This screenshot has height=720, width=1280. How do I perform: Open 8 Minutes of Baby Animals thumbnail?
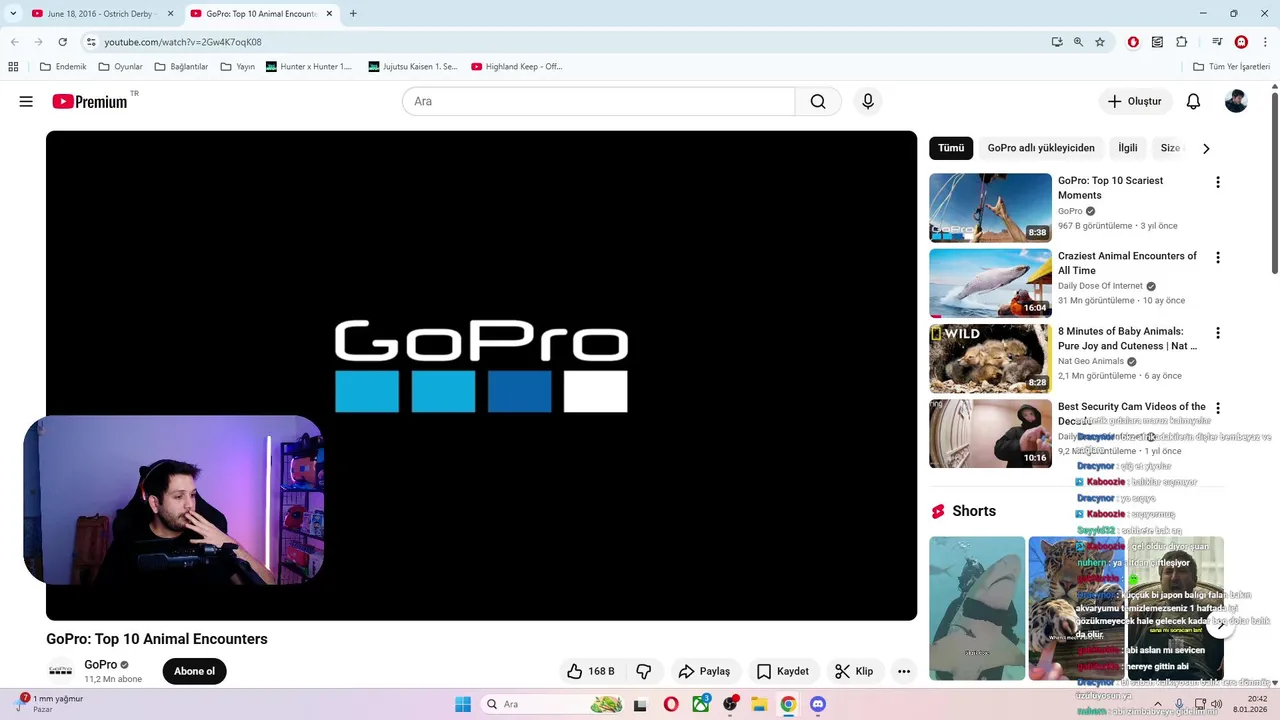click(990, 358)
